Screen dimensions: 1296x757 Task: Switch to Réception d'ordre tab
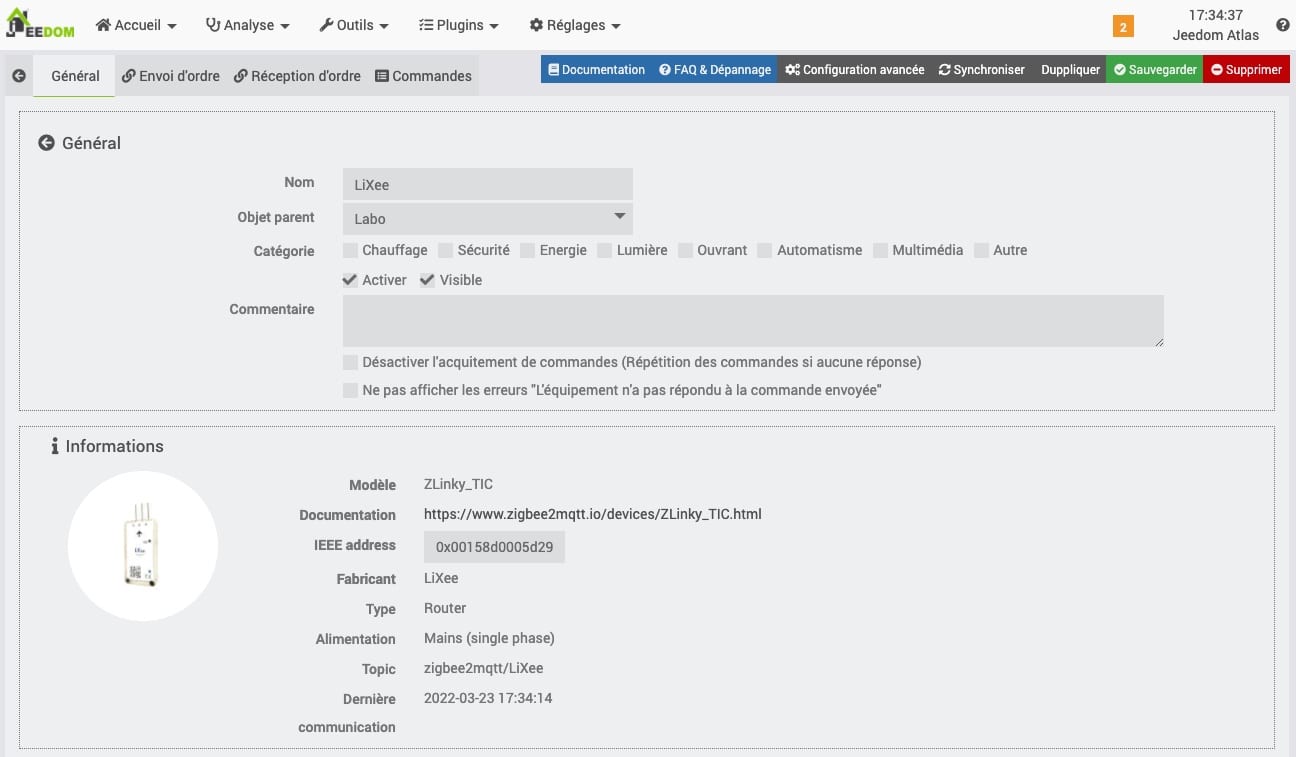[297, 76]
